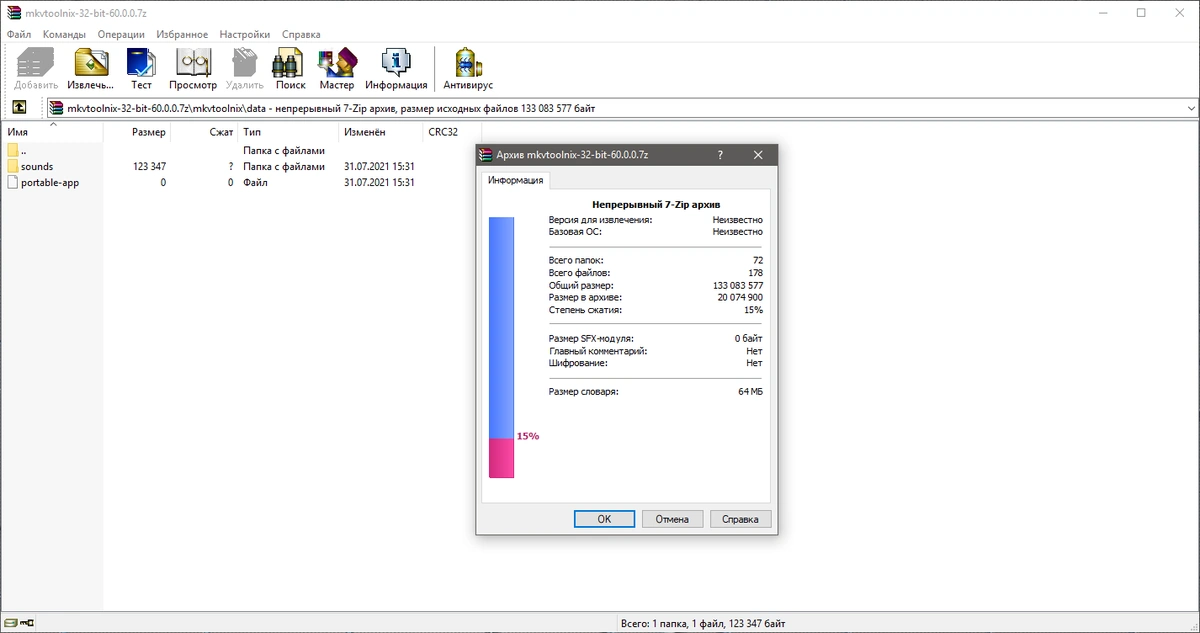Open the Файл menu
Viewport: 1200px width, 633px height.
19,34
